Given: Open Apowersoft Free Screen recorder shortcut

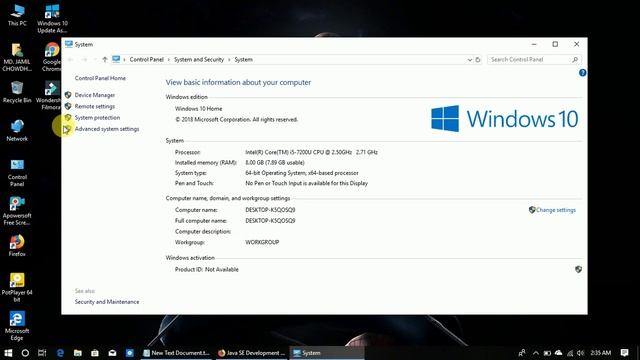Looking at the screenshot, I should click(x=17, y=211).
